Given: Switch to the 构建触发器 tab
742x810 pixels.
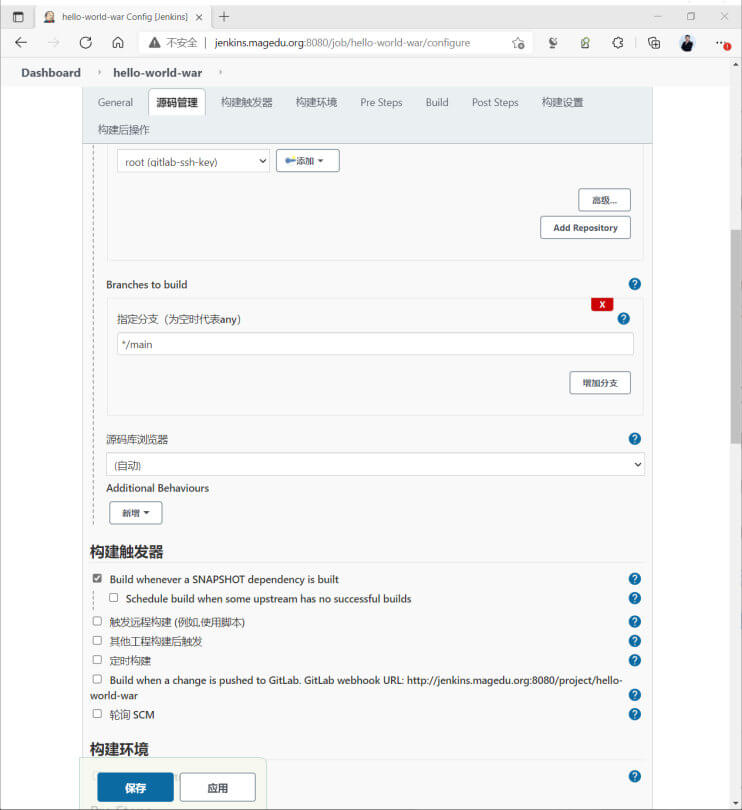Looking at the screenshot, I should click(x=246, y=102).
